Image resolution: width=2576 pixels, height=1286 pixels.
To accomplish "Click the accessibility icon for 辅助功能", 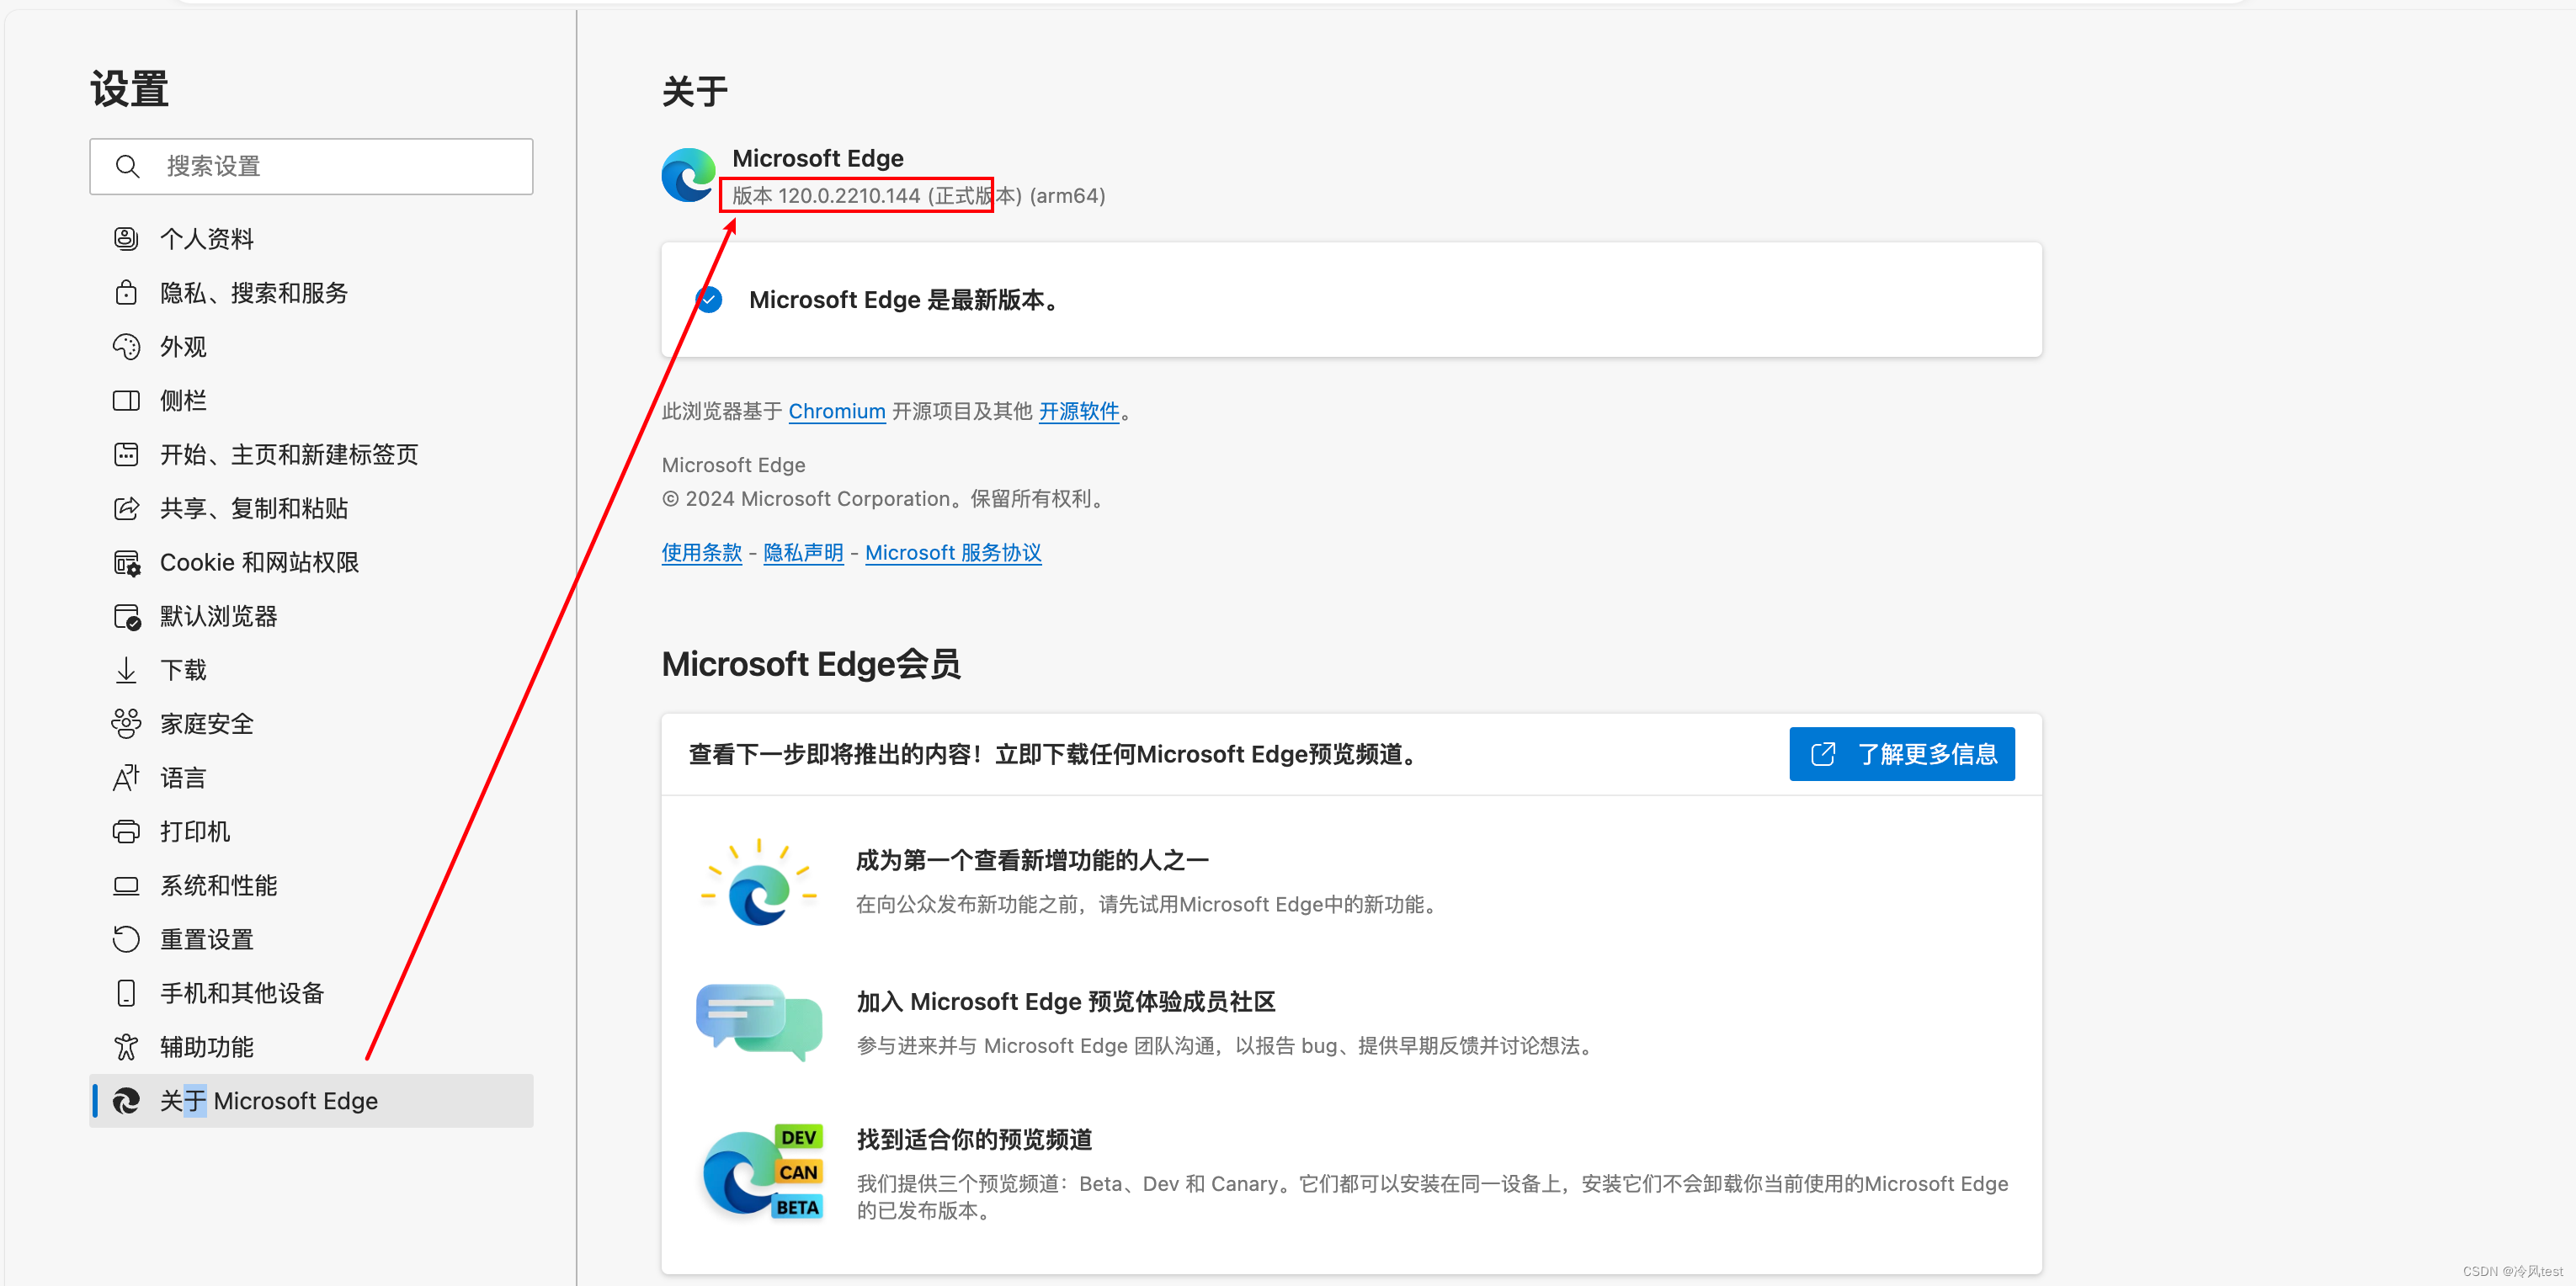I will point(126,1047).
